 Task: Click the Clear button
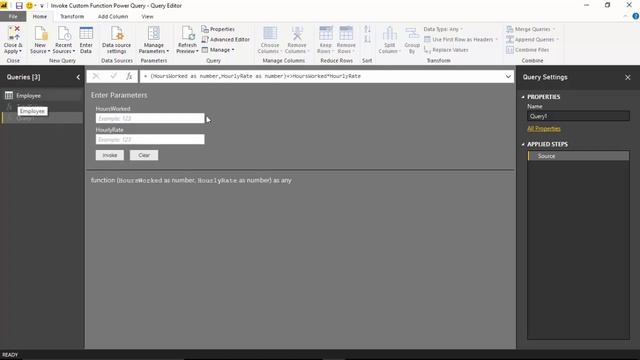click(144, 155)
